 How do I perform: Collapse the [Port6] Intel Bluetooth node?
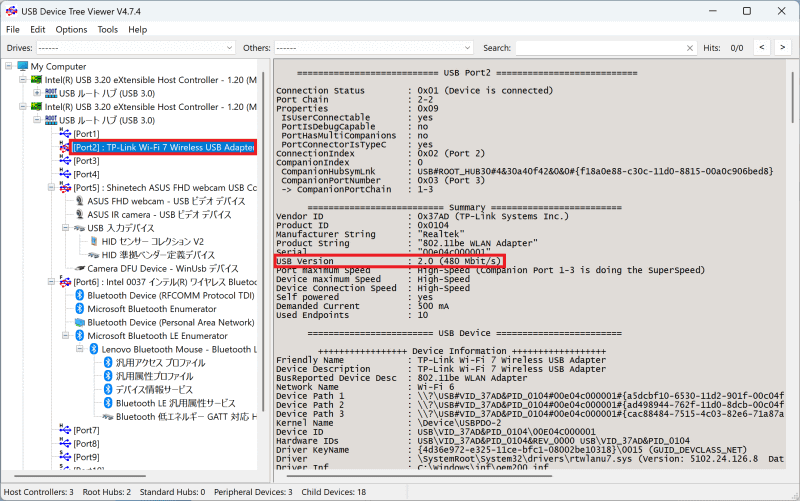click(52, 282)
